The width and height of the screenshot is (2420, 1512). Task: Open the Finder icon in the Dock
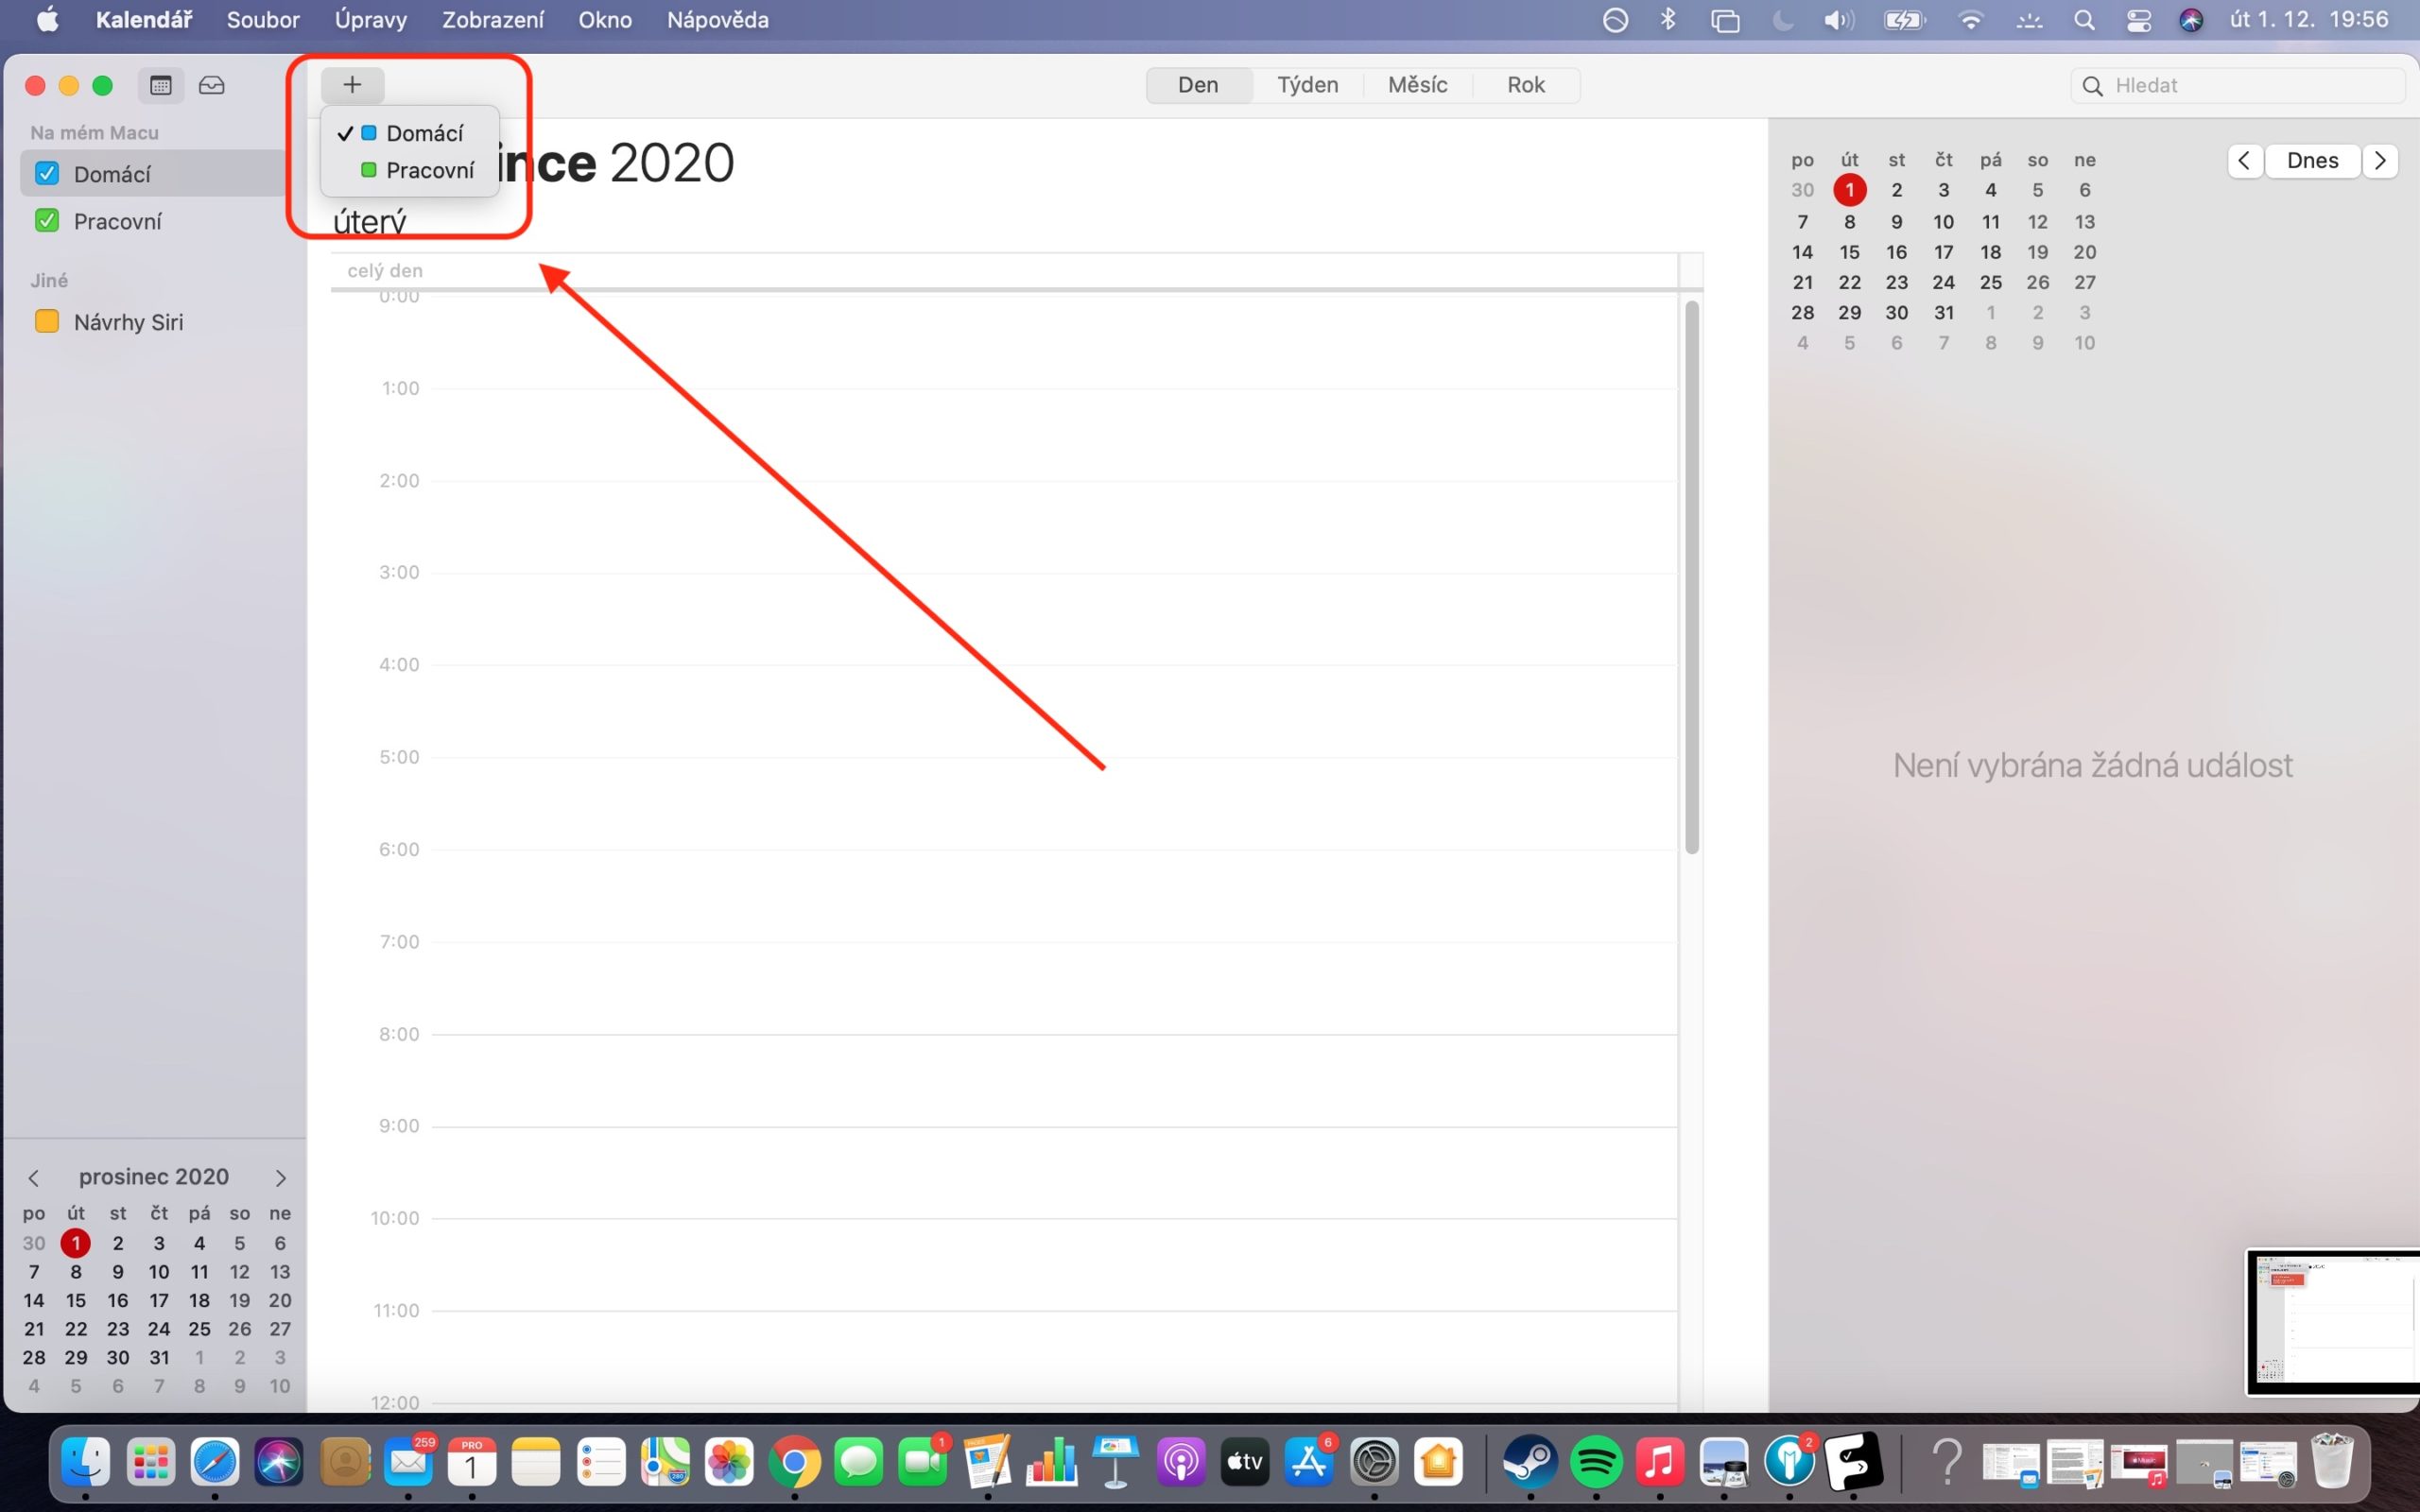86,1463
